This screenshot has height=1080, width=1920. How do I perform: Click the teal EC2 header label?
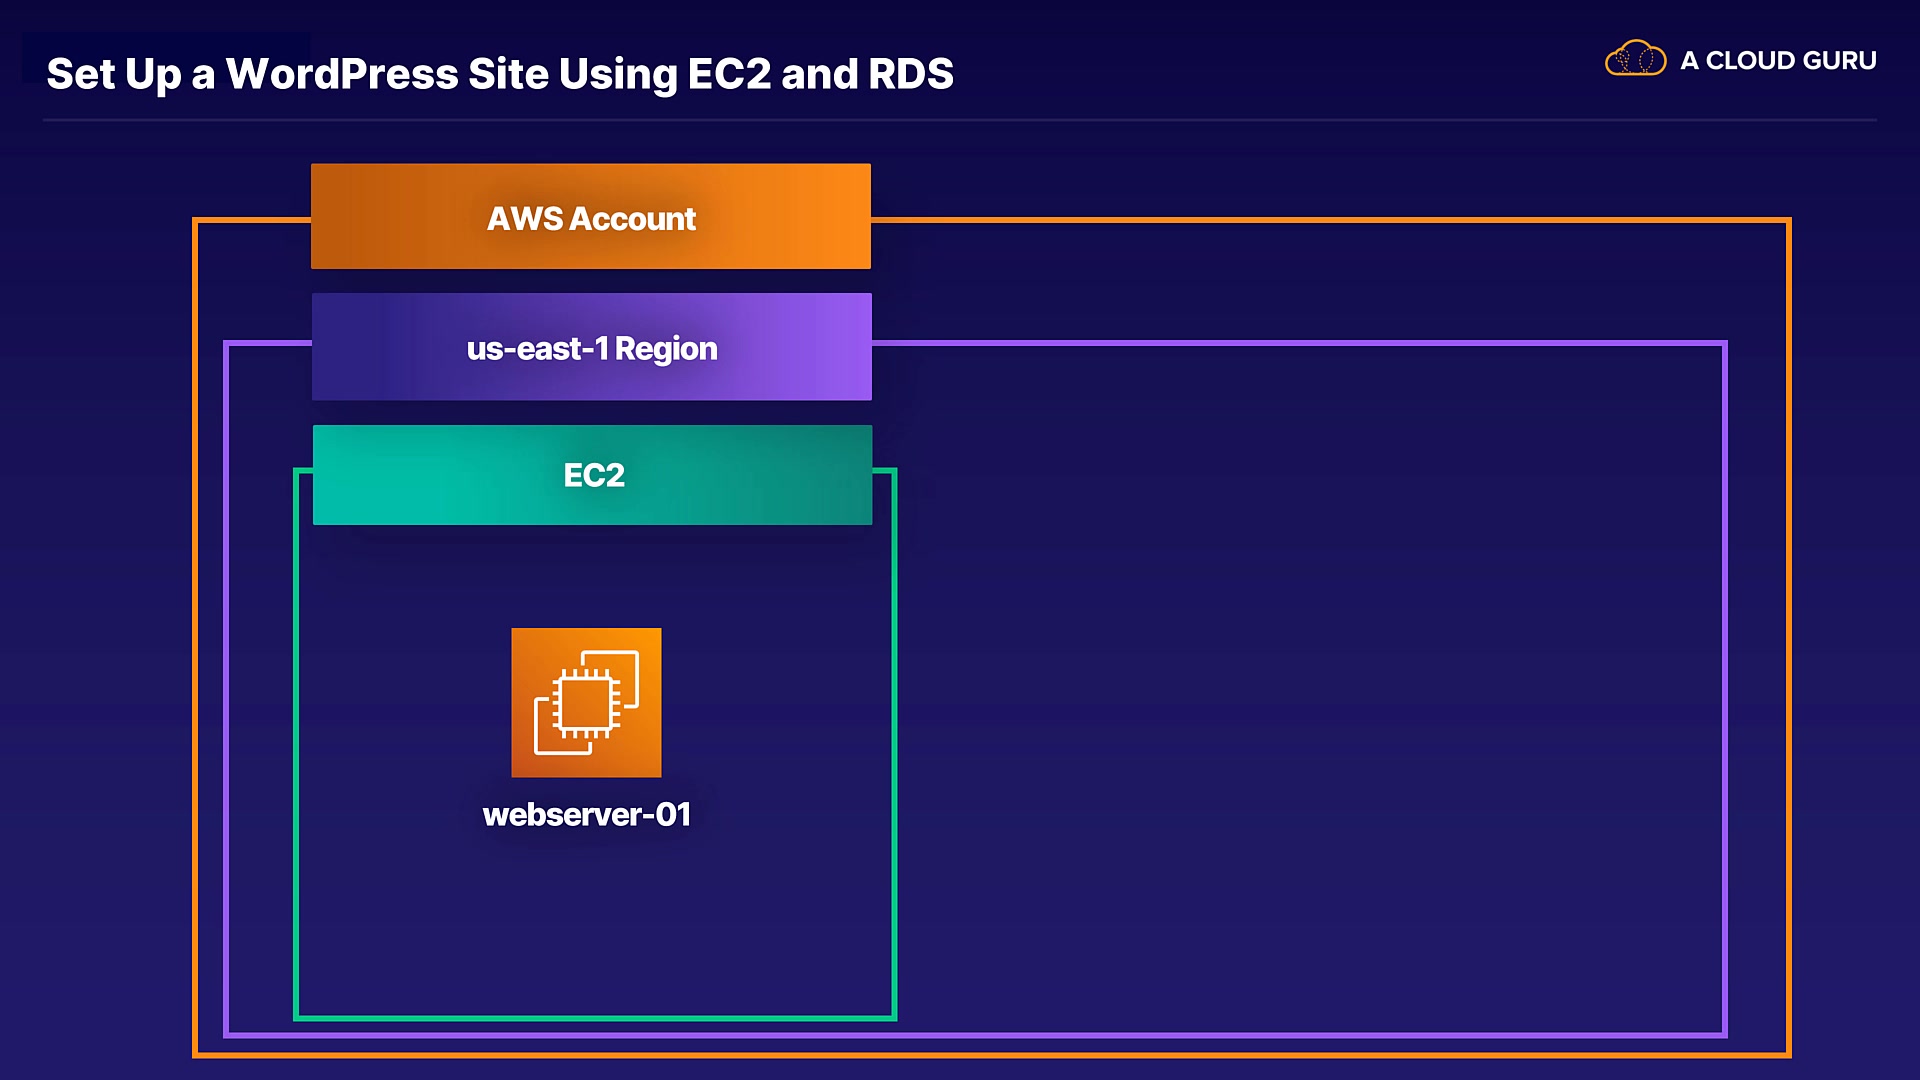pos(593,475)
